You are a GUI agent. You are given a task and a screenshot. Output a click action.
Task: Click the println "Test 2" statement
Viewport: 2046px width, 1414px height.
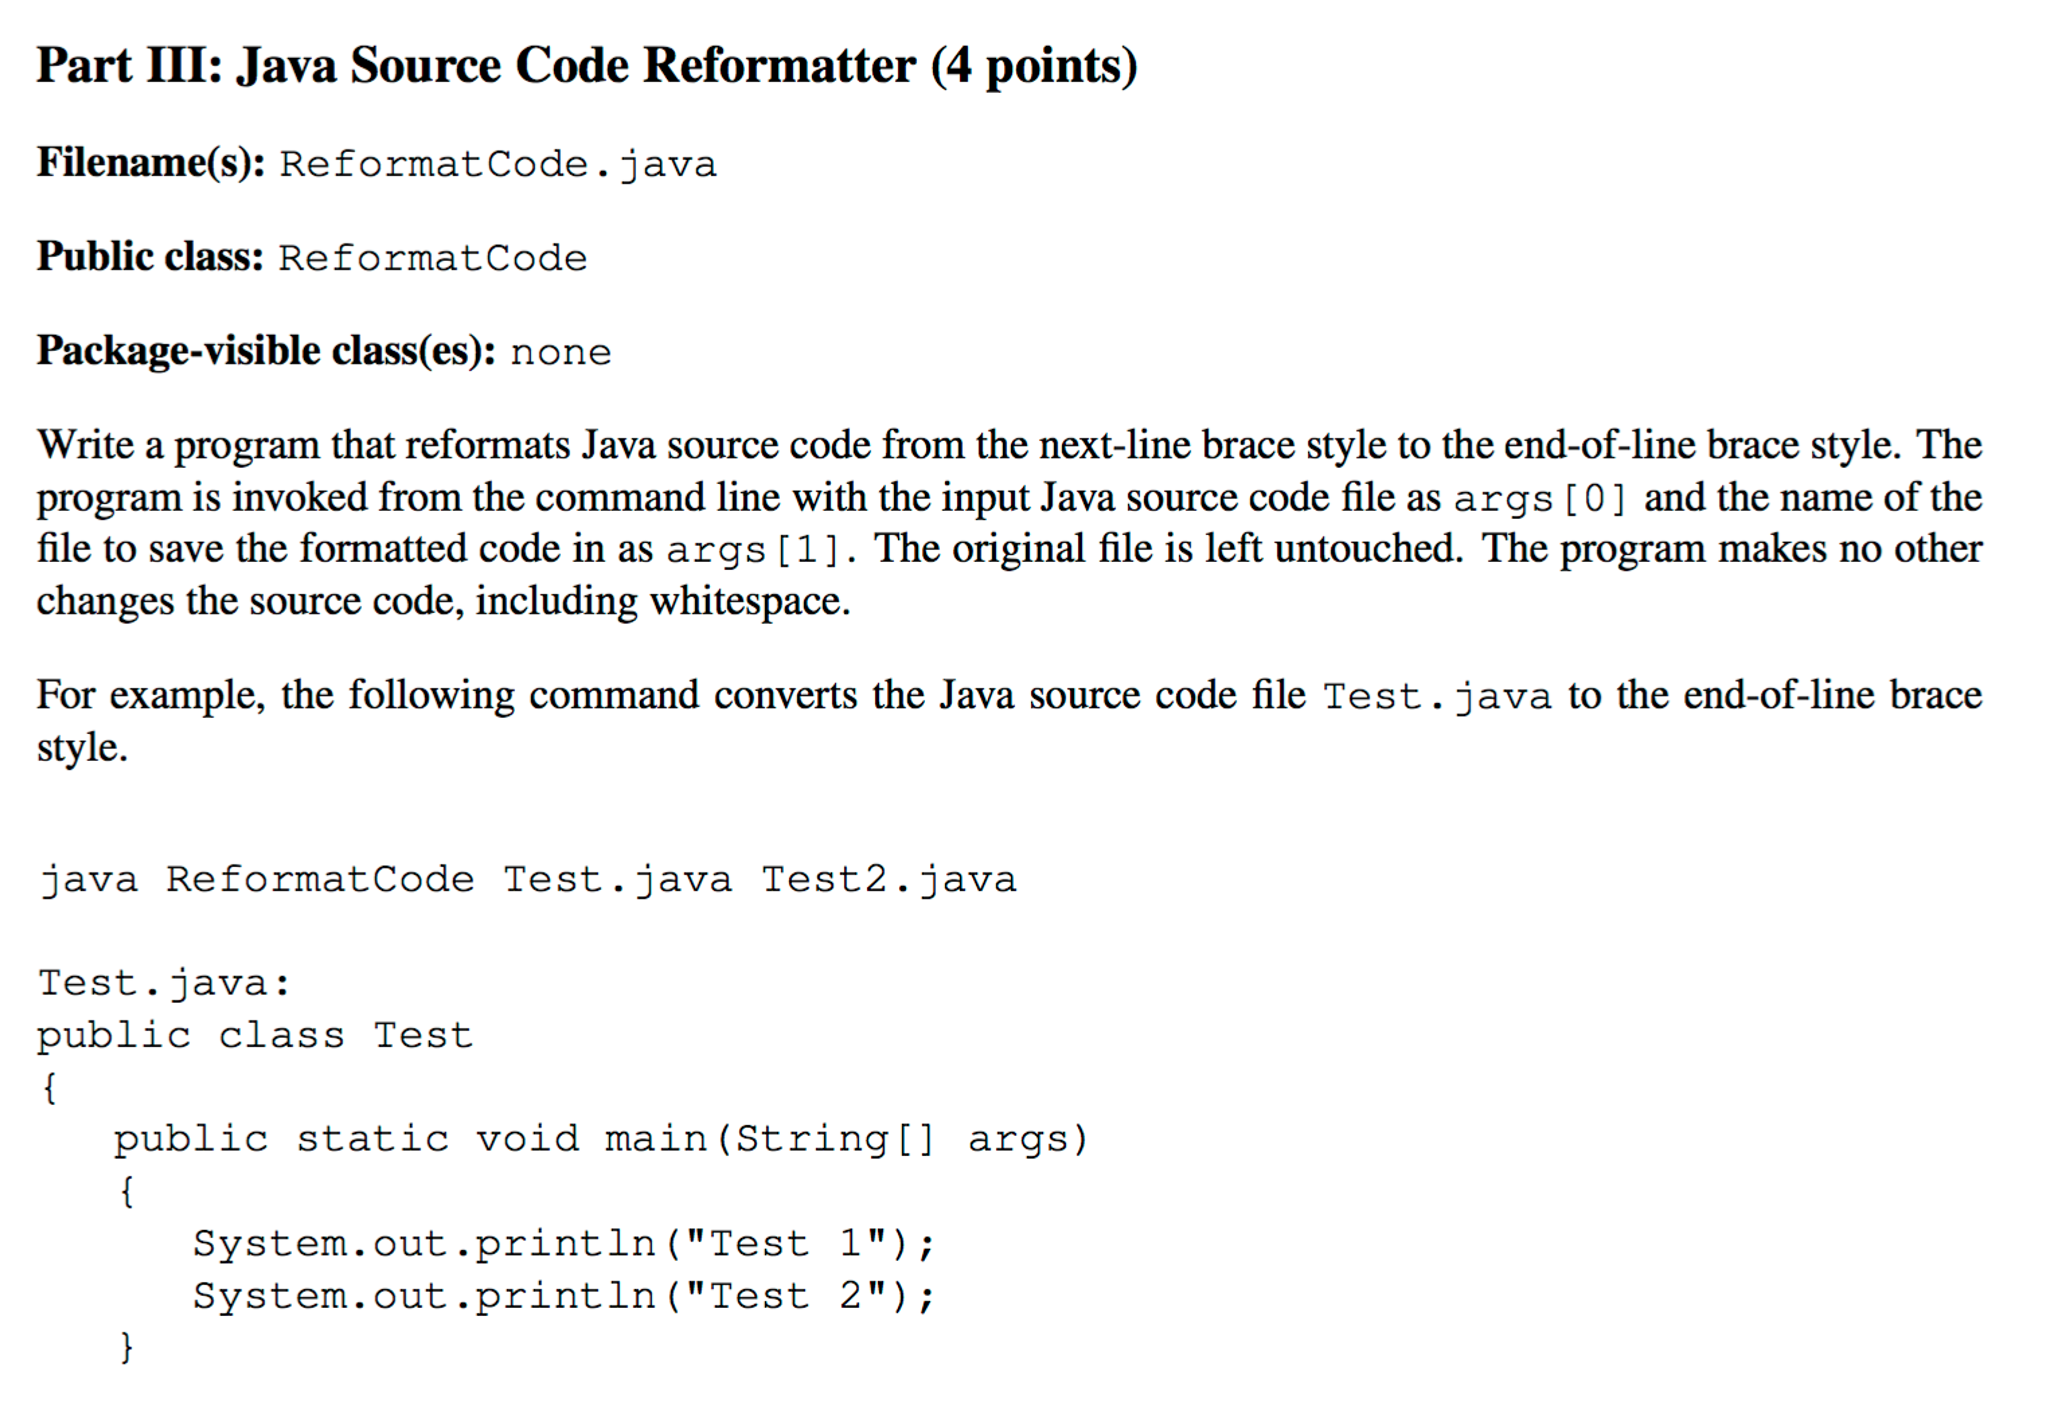[563, 1296]
